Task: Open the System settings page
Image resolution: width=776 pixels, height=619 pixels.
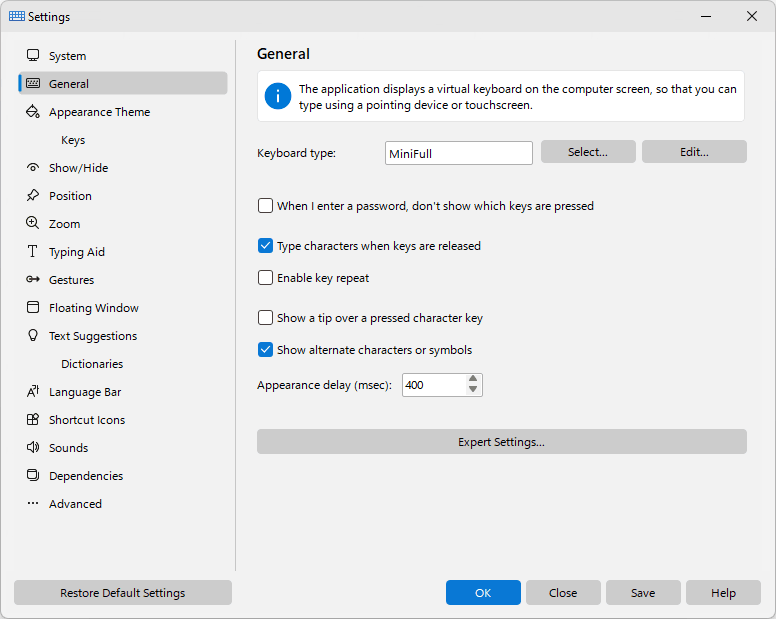Action: [123, 55]
